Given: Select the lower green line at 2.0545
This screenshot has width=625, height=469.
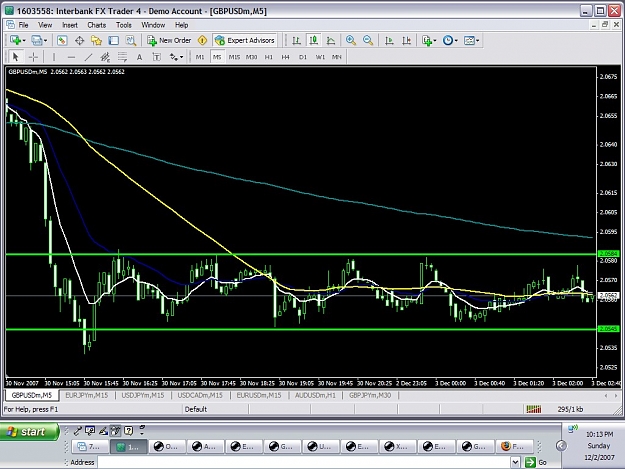Looking at the screenshot, I should [301, 329].
